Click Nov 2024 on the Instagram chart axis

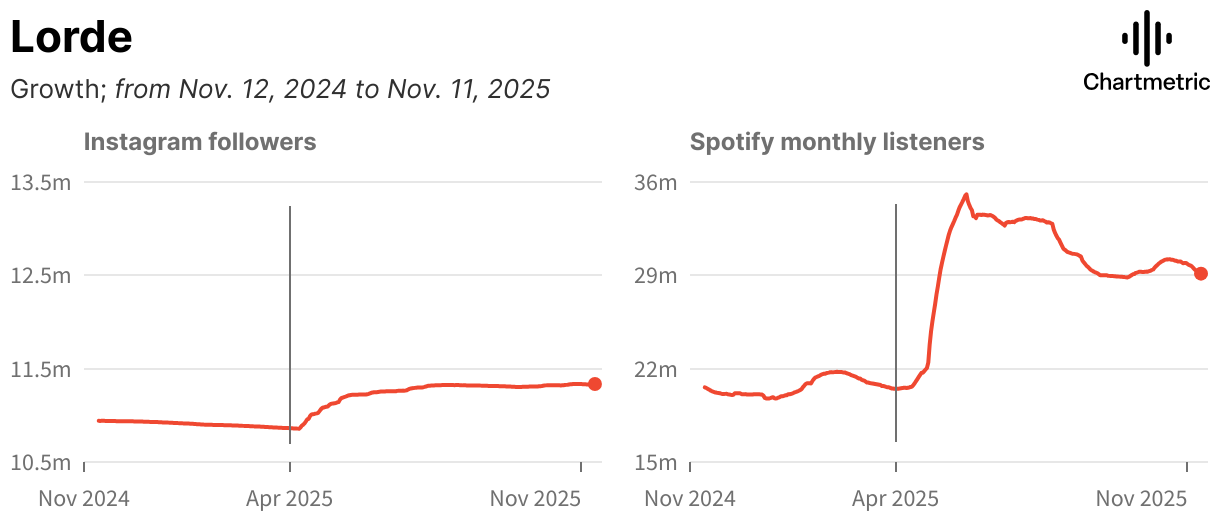84,497
